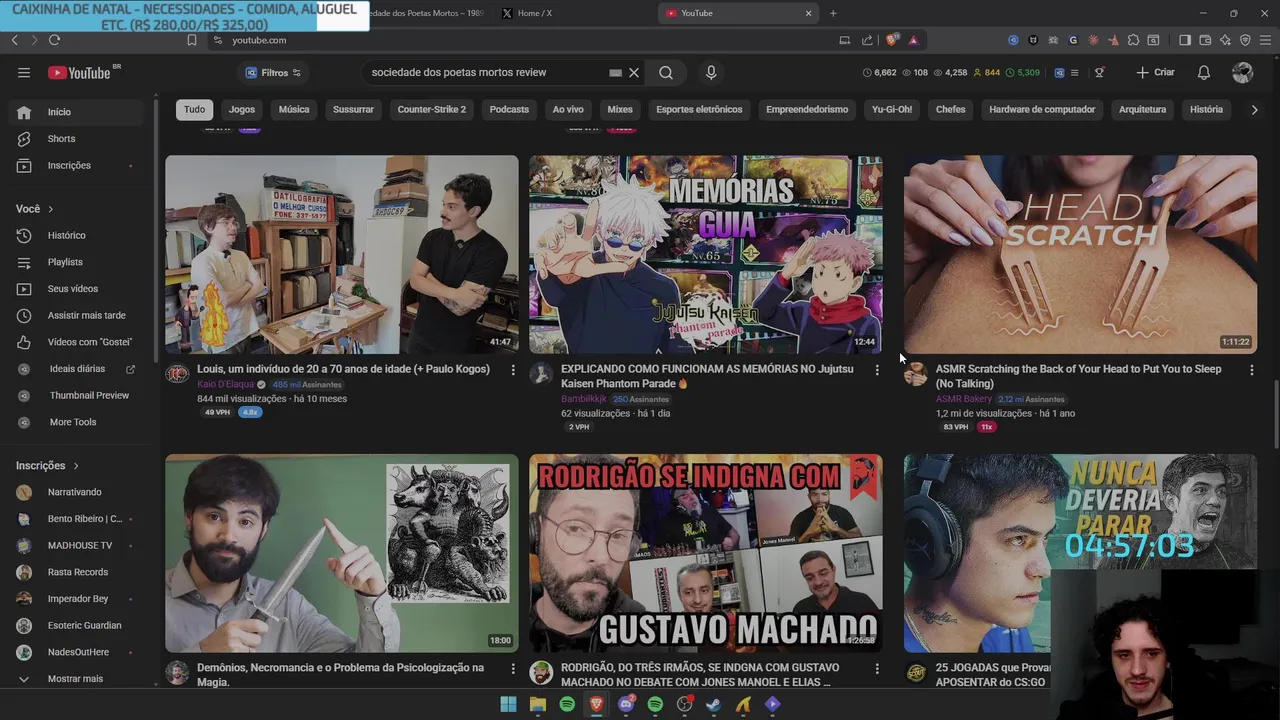The width and height of the screenshot is (1280, 720).
Task: Open more options for the RODRIGÃO video
Action: click(877, 668)
